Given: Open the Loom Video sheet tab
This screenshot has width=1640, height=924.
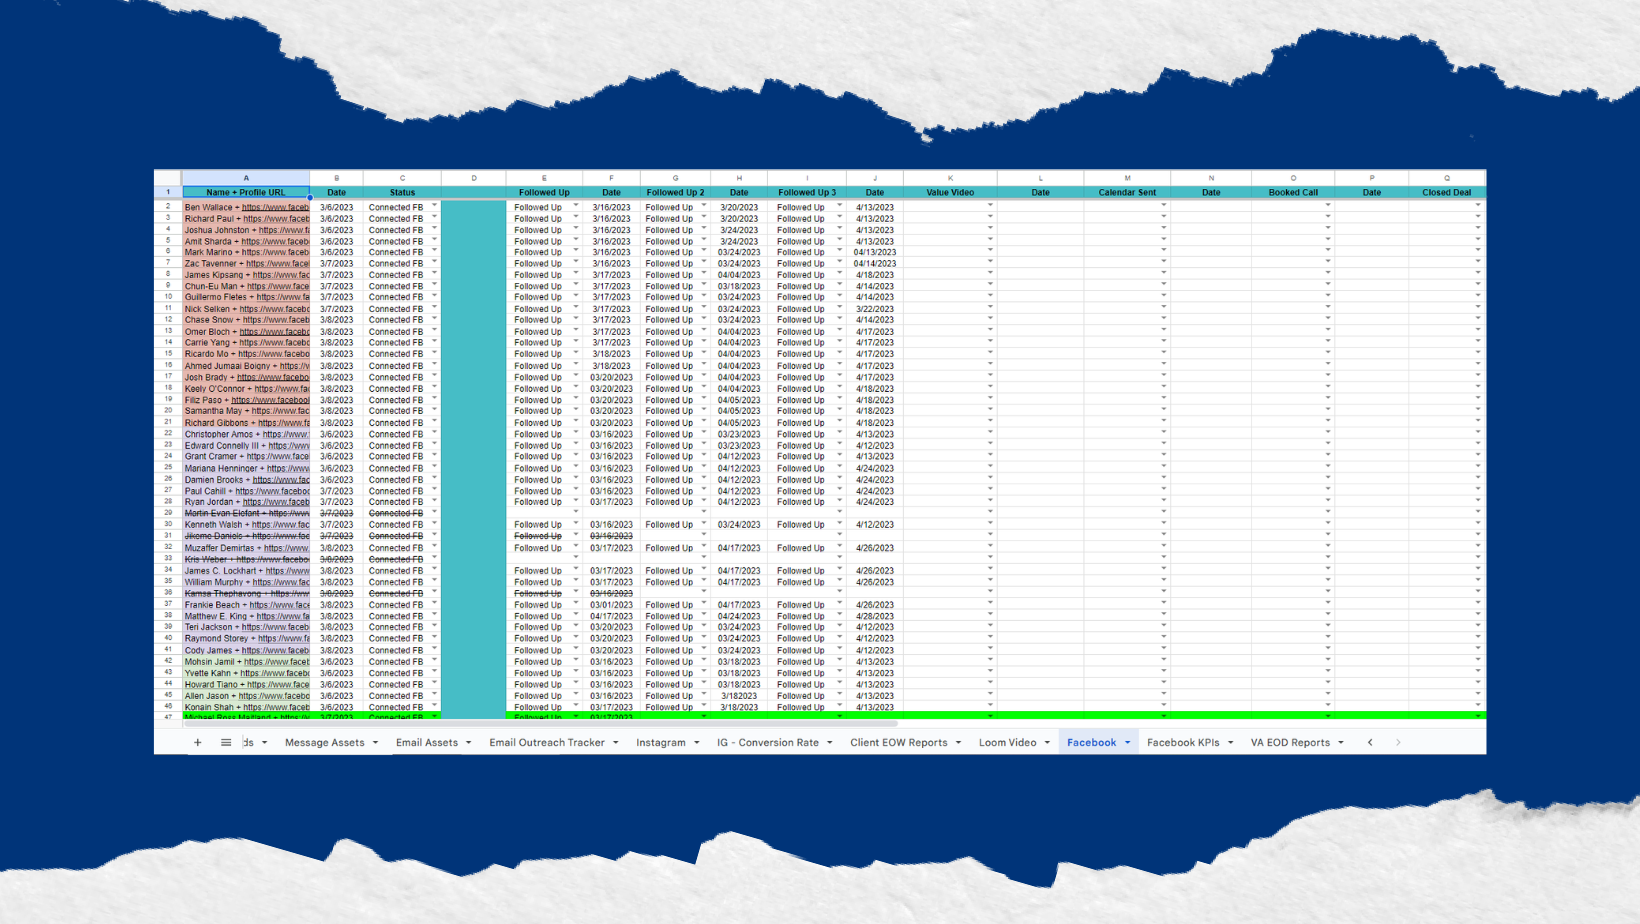Looking at the screenshot, I should [x=1007, y=742].
